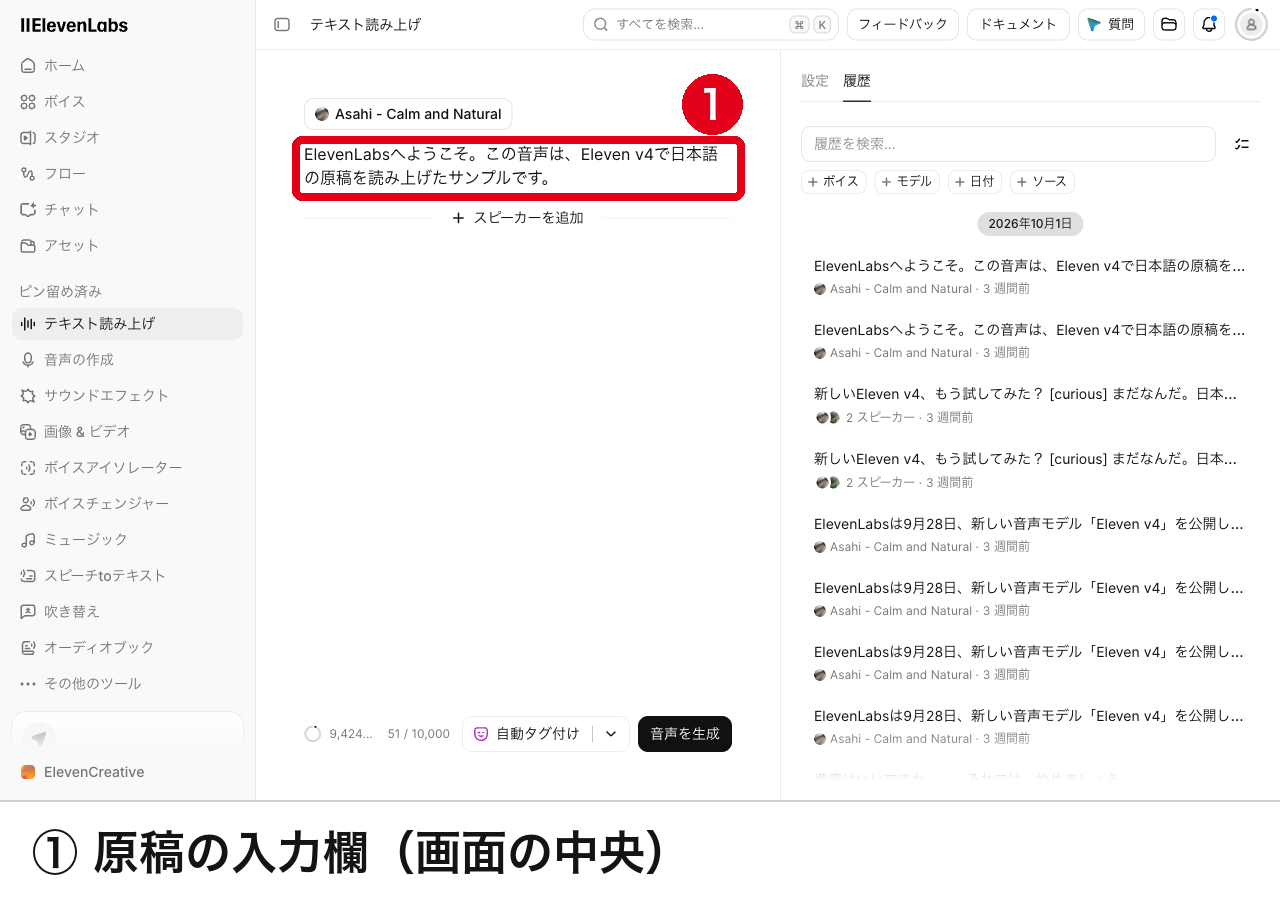
Task: Open ミュージック tool
Action: click(x=127, y=539)
